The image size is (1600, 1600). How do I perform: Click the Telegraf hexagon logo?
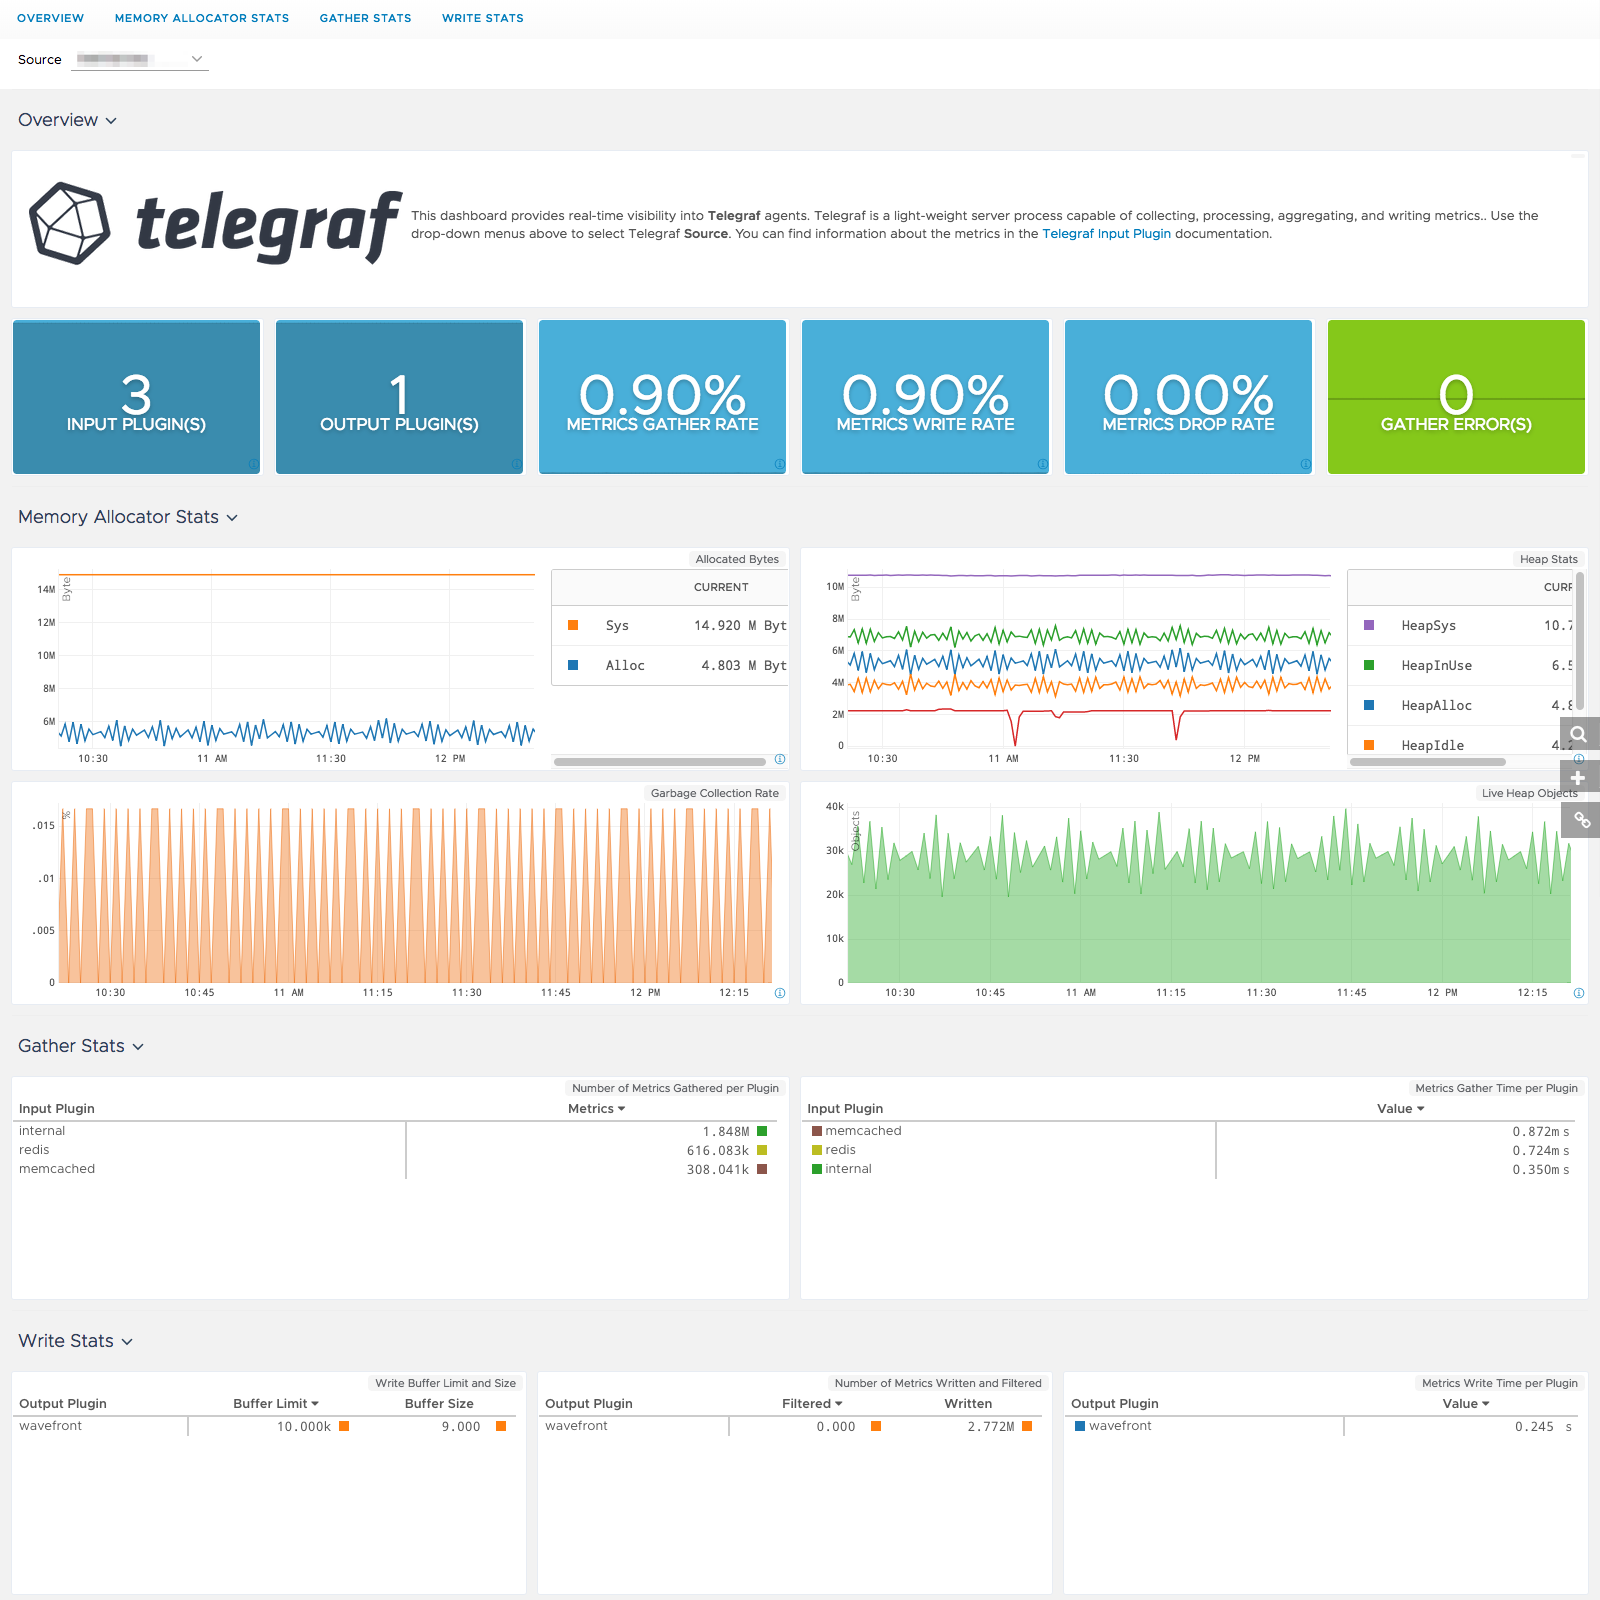click(70, 223)
